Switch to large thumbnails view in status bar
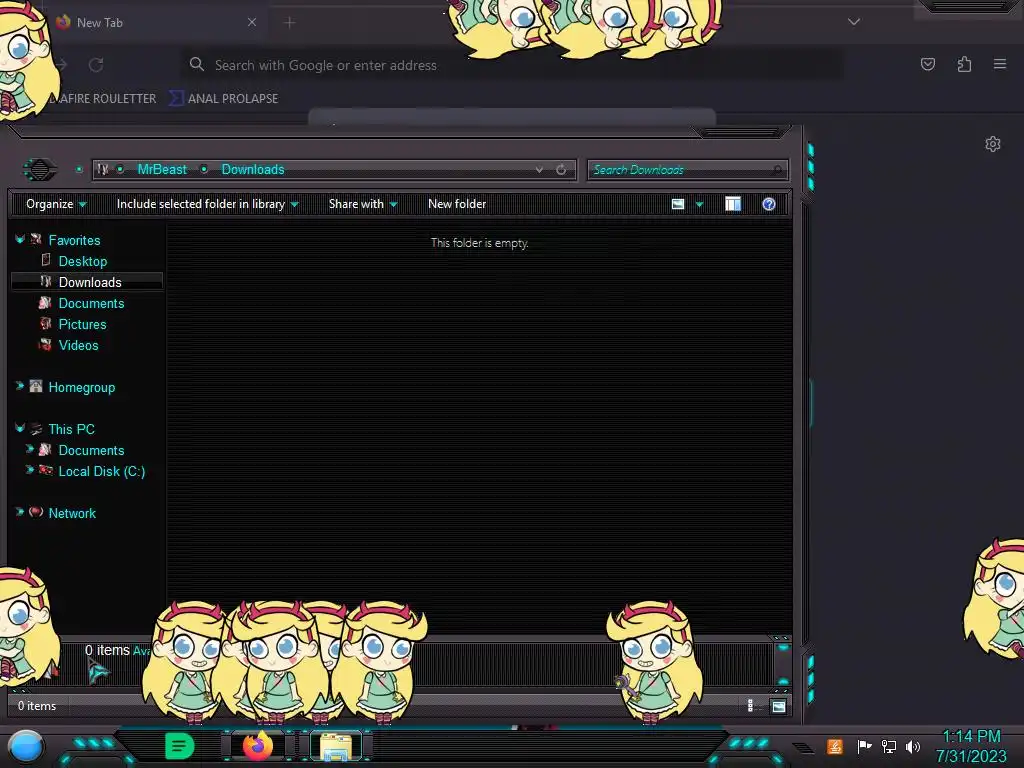Viewport: 1024px width, 768px height. click(778, 706)
